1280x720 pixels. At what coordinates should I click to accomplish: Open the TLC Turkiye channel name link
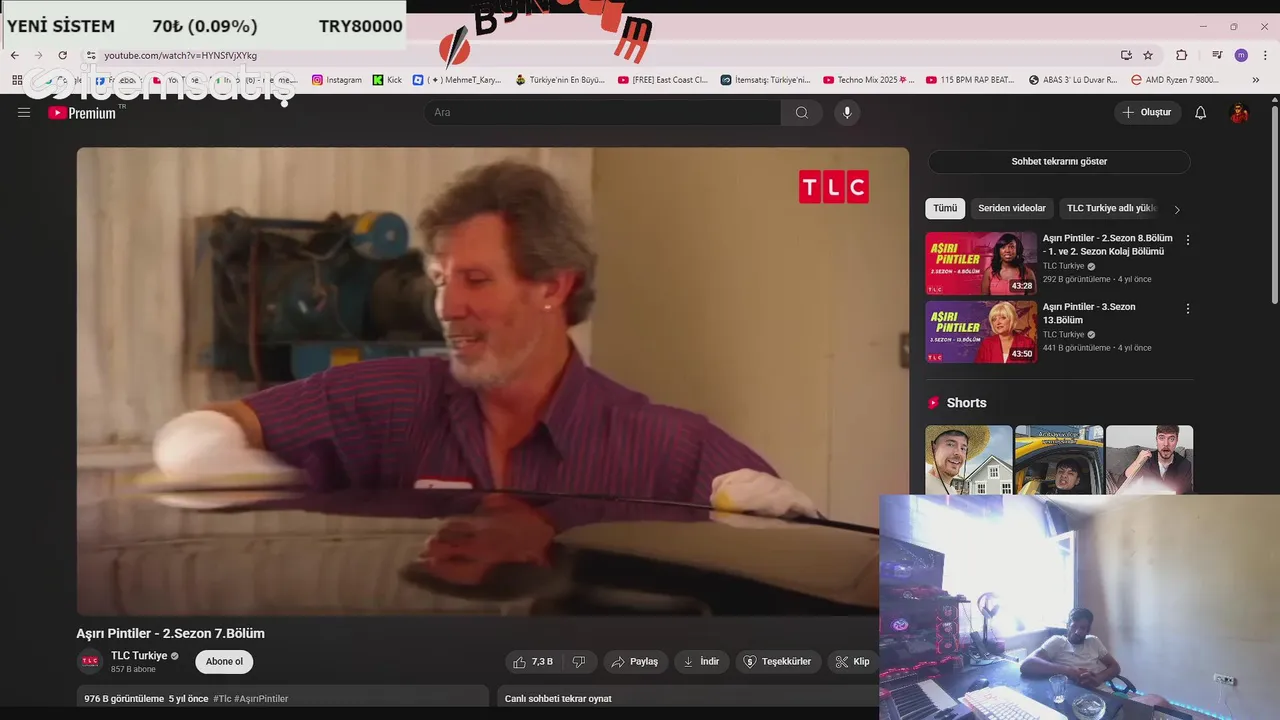pyautogui.click(x=139, y=656)
